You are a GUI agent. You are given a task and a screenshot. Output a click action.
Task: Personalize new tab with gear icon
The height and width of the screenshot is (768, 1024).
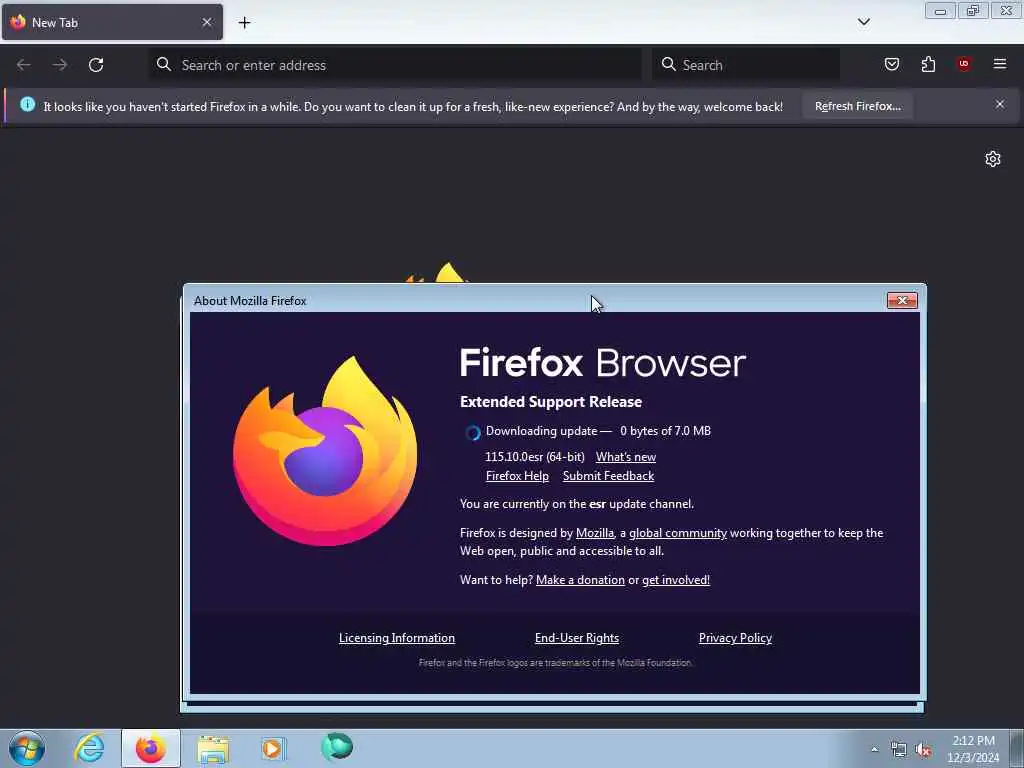[993, 159]
